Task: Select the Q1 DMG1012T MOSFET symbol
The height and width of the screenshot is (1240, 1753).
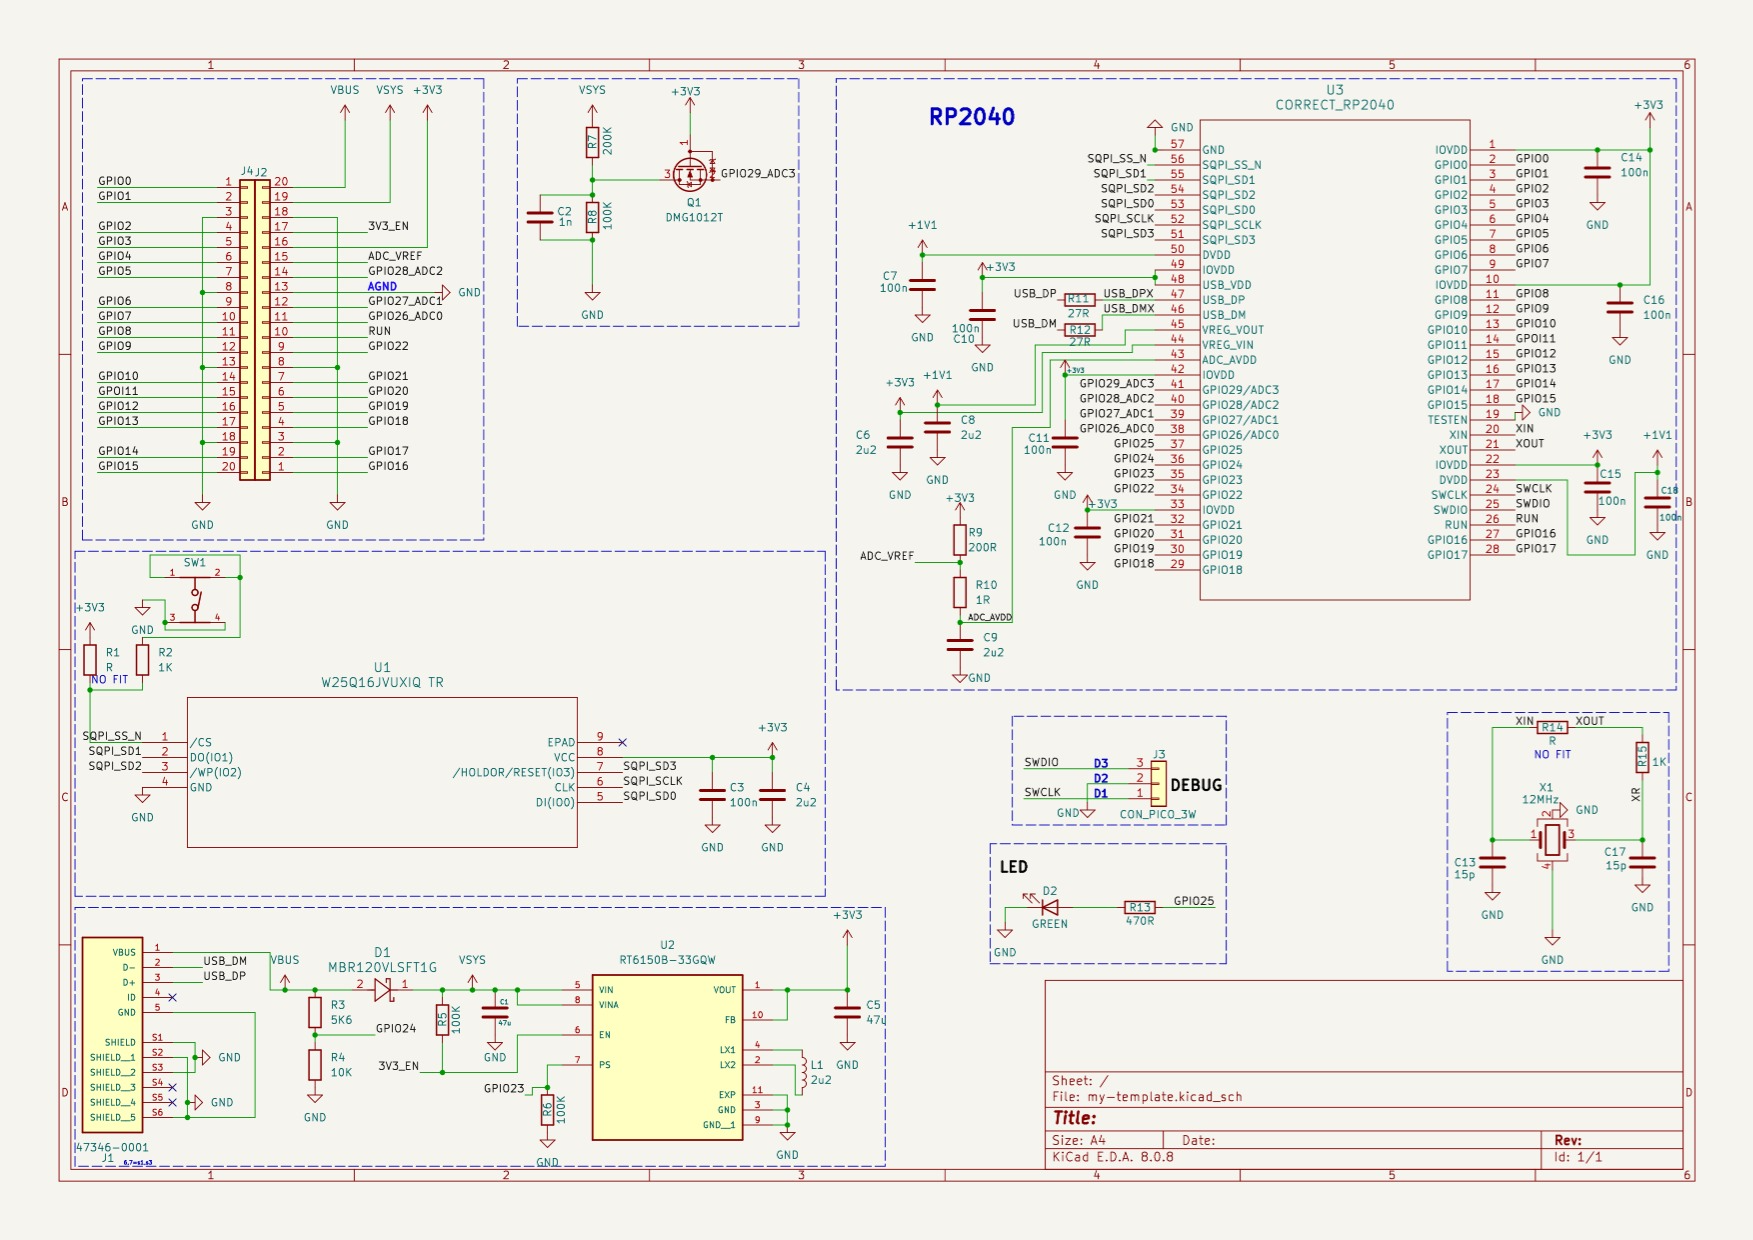Action: click(x=690, y=174)
